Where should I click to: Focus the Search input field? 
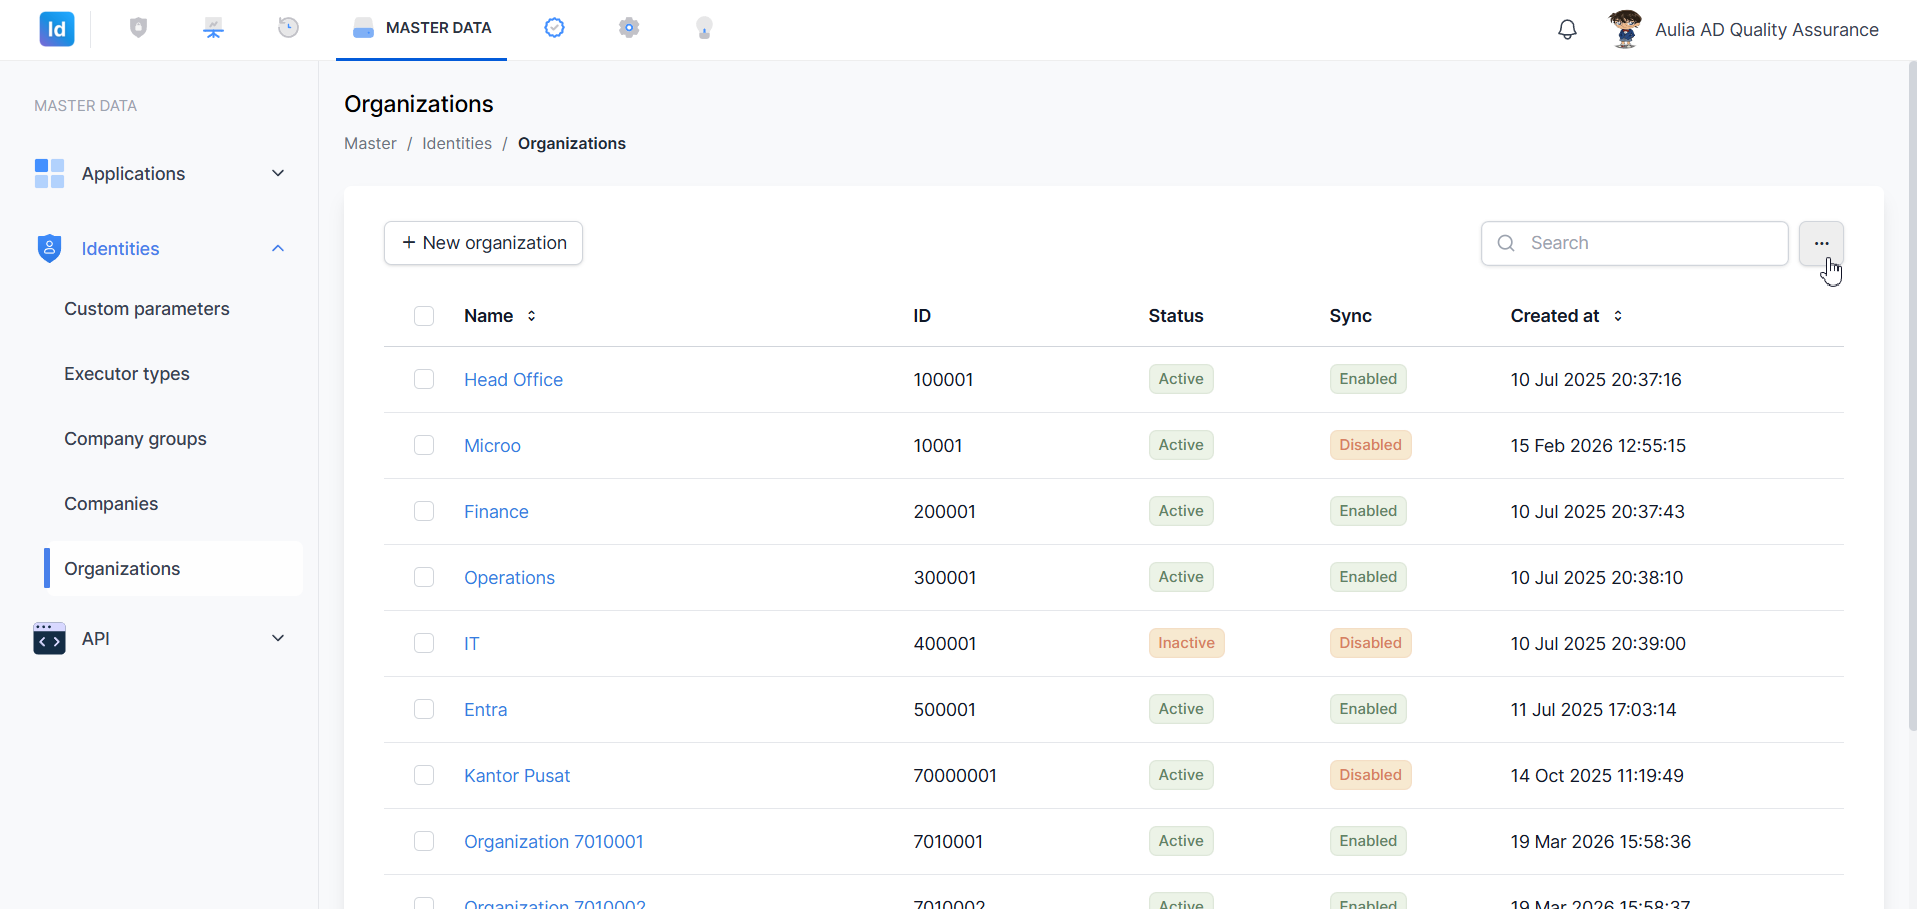(1634, 243)
